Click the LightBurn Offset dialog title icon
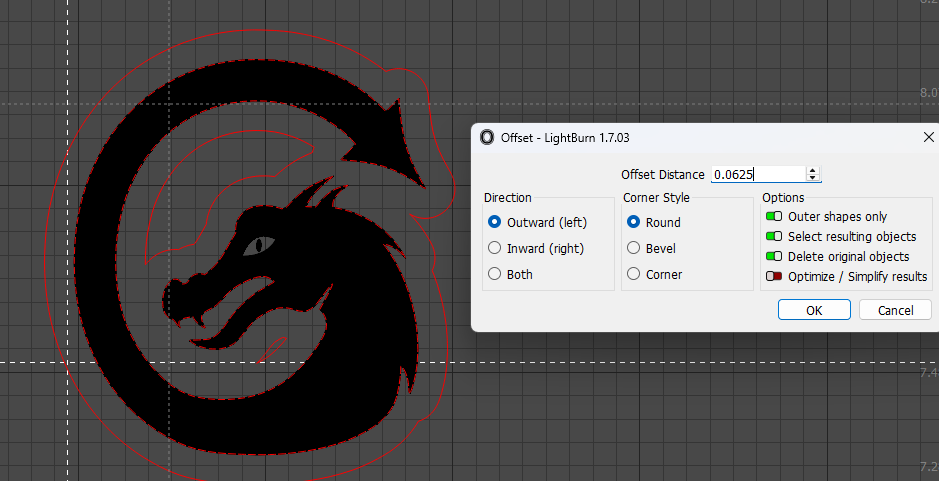Viewport: 939px width, 481px height. point(487,137)
